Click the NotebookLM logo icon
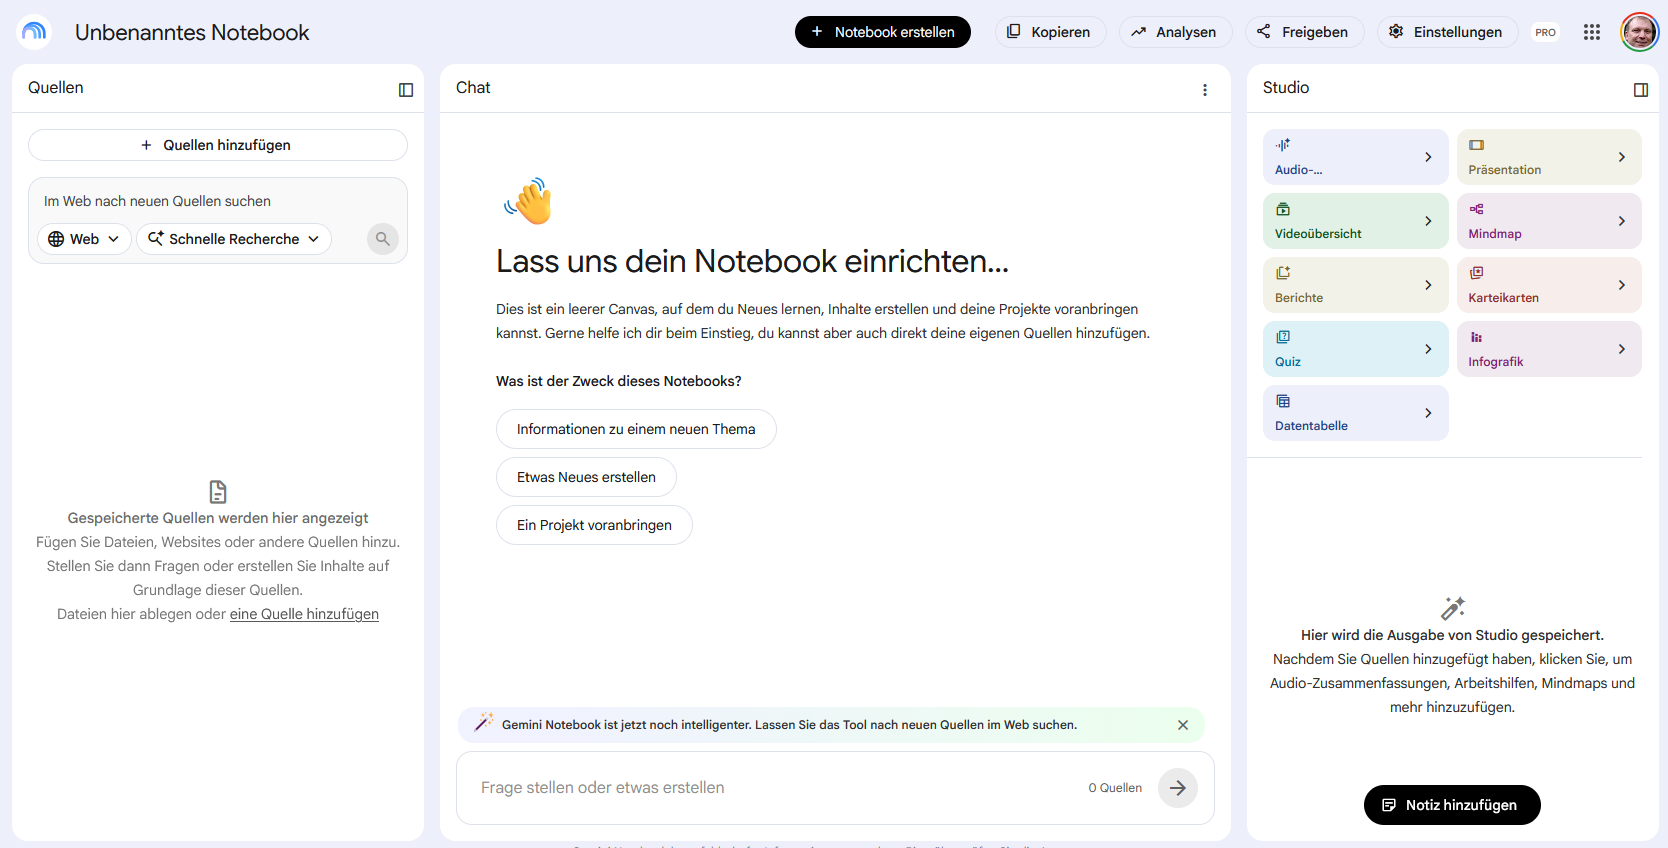The image size is (1668, 848). click(x=34, y=32)
